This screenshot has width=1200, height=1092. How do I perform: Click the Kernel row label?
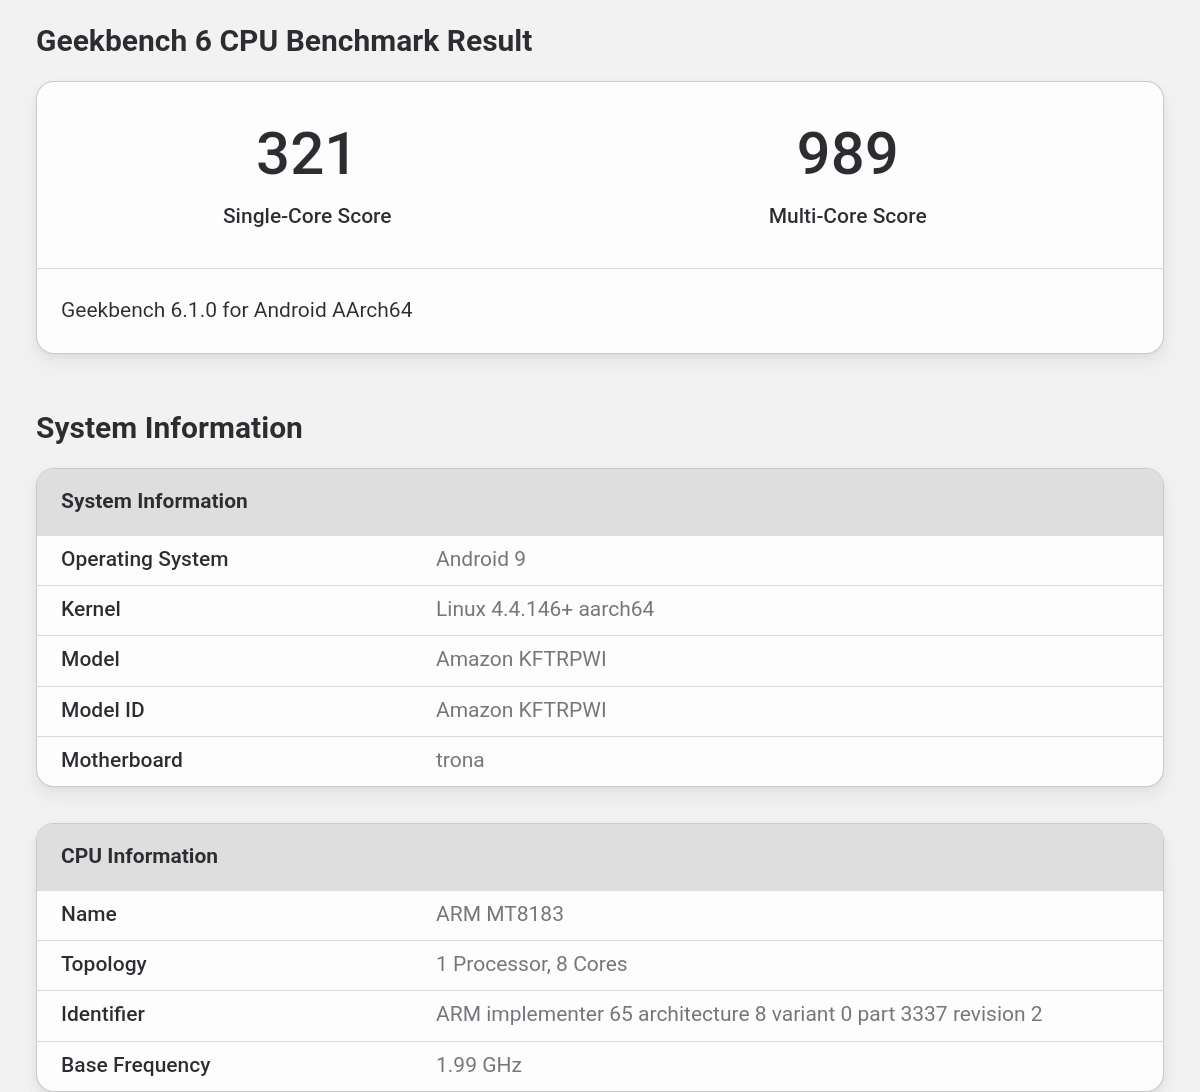point(91,609)
